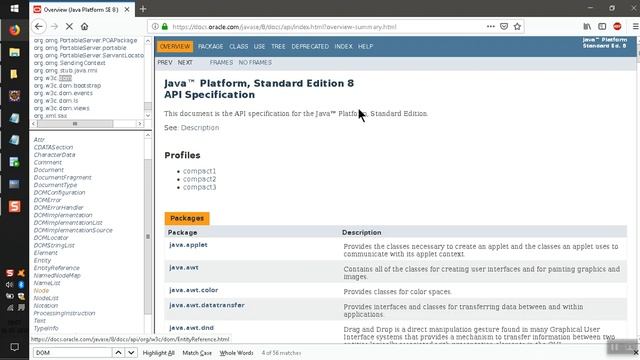The width and height of the screenshot is (640, 360).
Task: Jump to previous find match arrow
Action: point(118,352)
